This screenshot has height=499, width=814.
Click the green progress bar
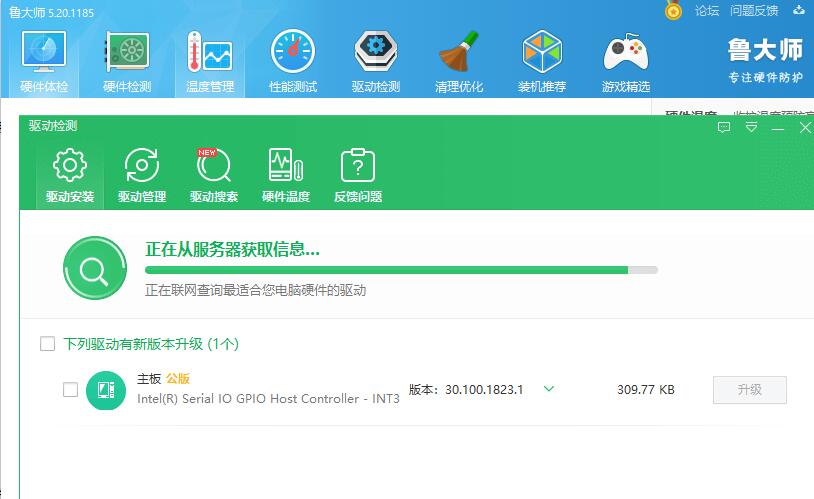click(x=401, y=270)
